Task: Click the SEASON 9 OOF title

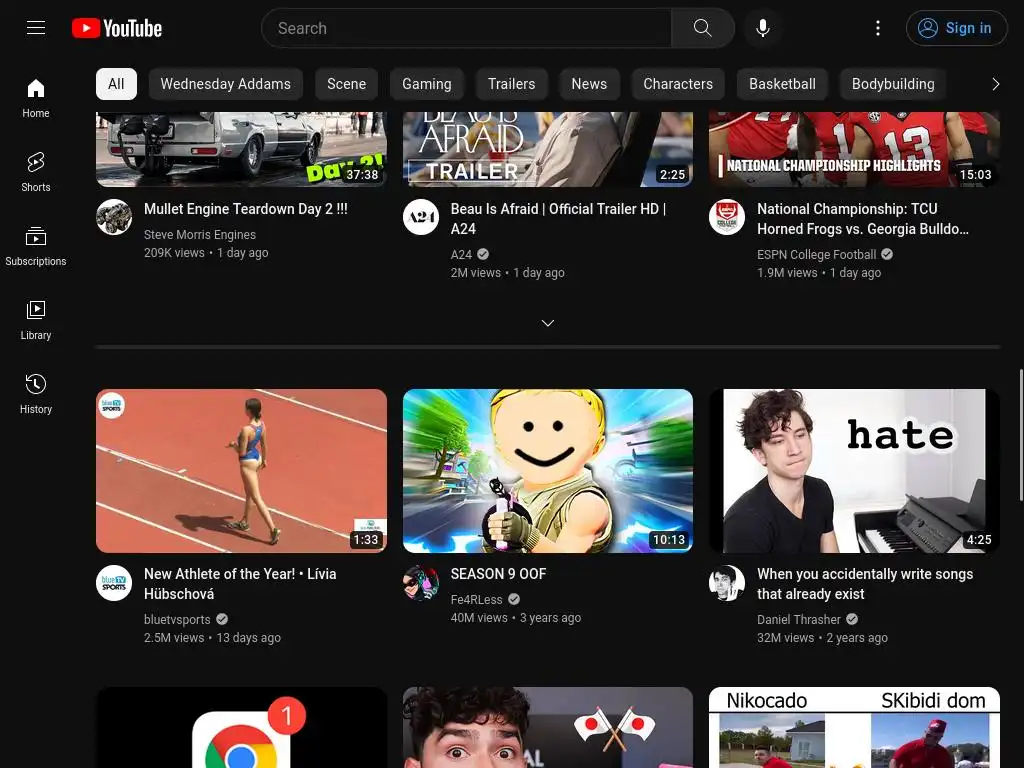Action: [x=498, y=574]
